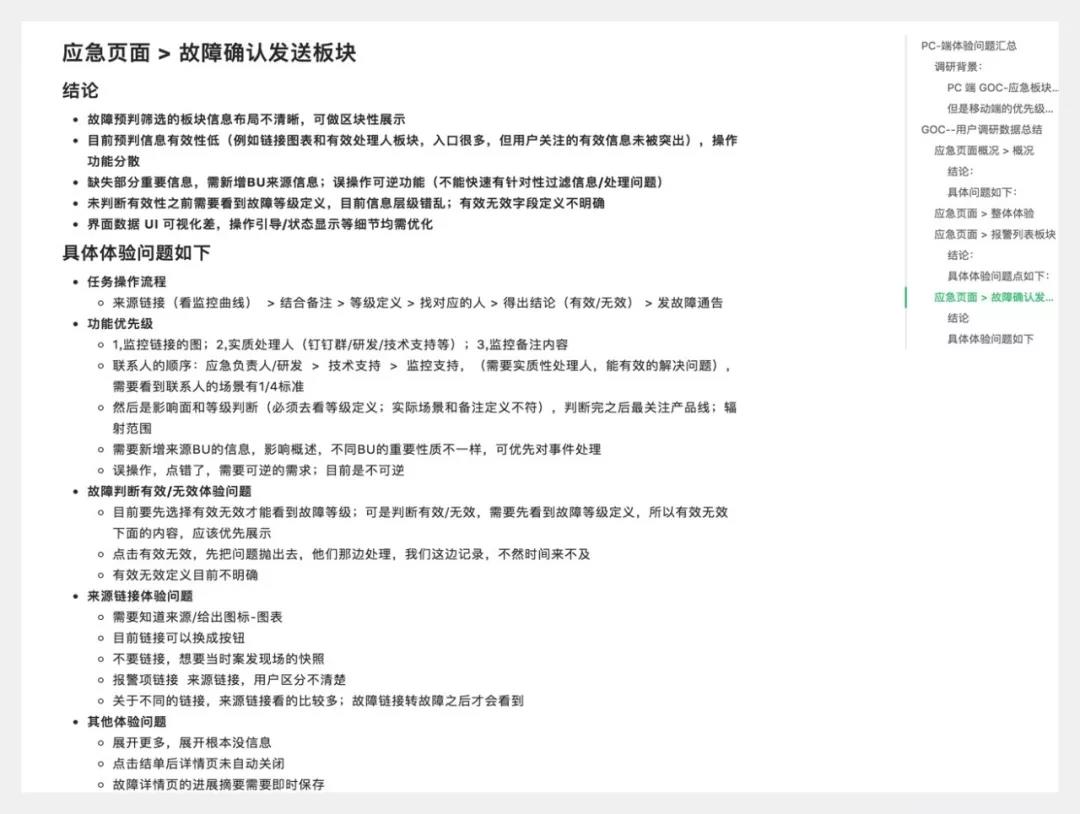
Task: Click the '功能优先级' bullet heading
Action: tap(120, 324)
